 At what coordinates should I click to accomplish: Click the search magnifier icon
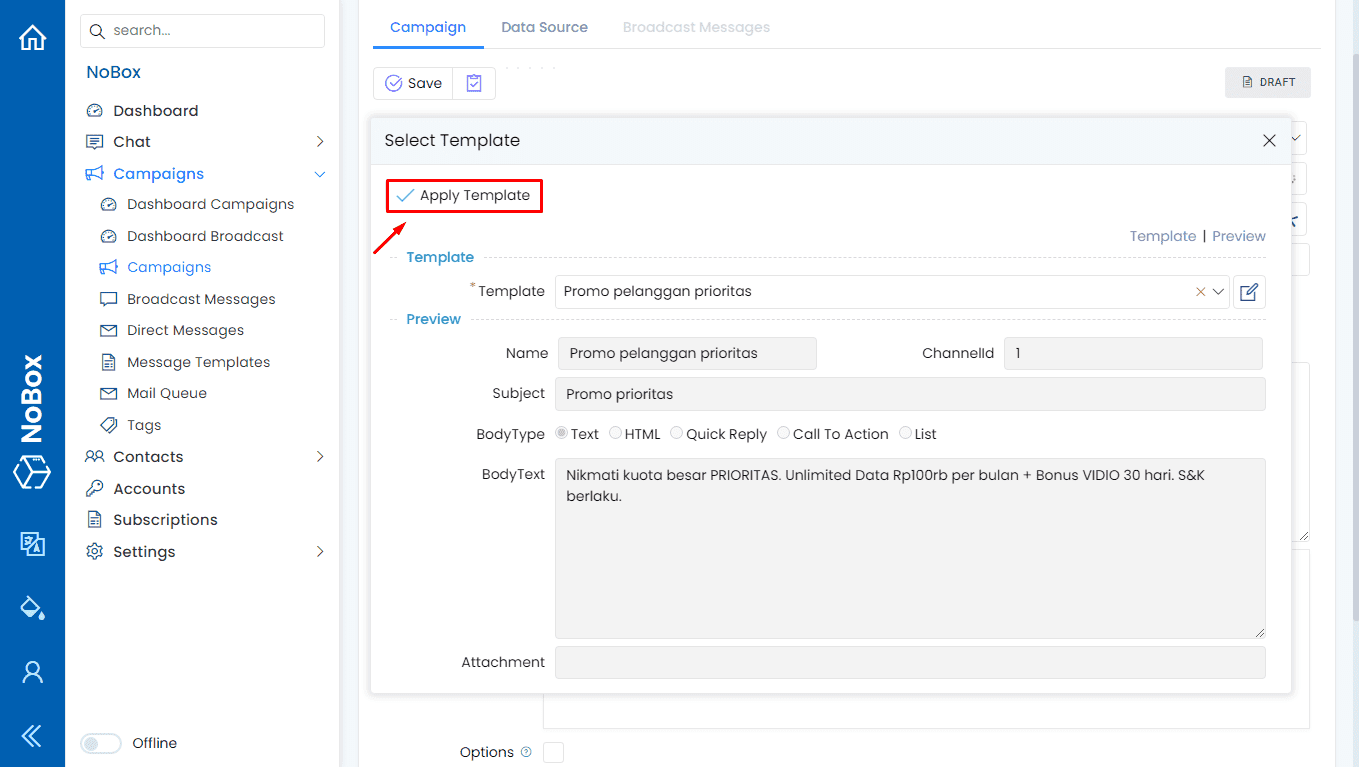coord(96,30)
